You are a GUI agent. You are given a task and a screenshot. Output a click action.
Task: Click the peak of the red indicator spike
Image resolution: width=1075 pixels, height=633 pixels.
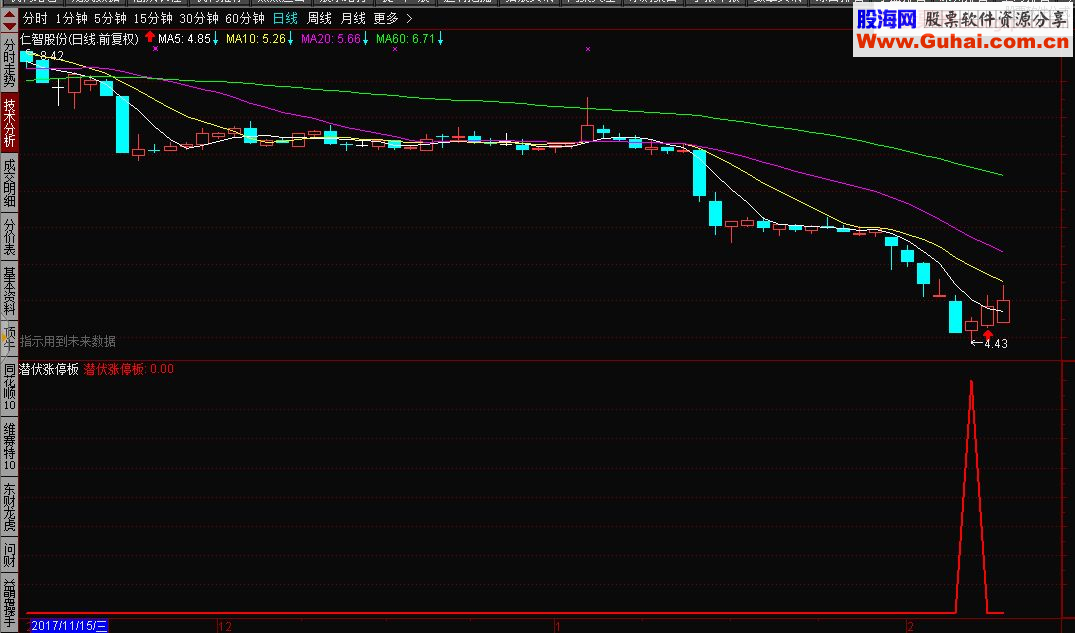971,382
